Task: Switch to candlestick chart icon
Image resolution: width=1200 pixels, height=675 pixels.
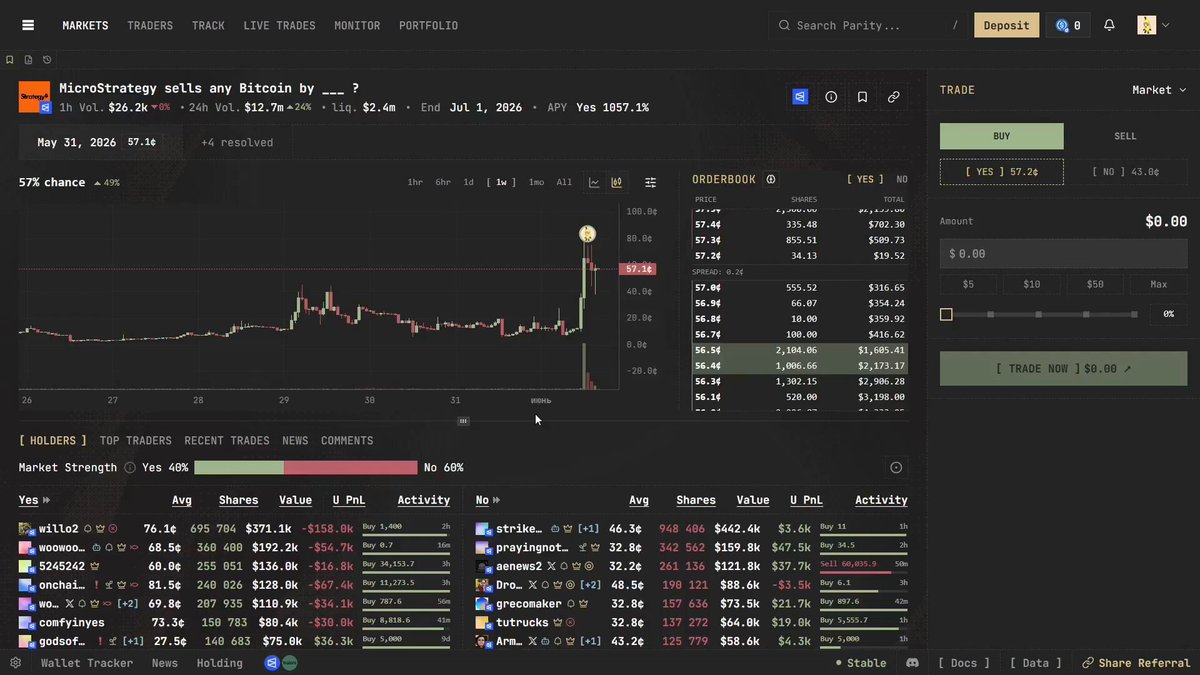Action: pyautogui.click(x=617, y=182)
